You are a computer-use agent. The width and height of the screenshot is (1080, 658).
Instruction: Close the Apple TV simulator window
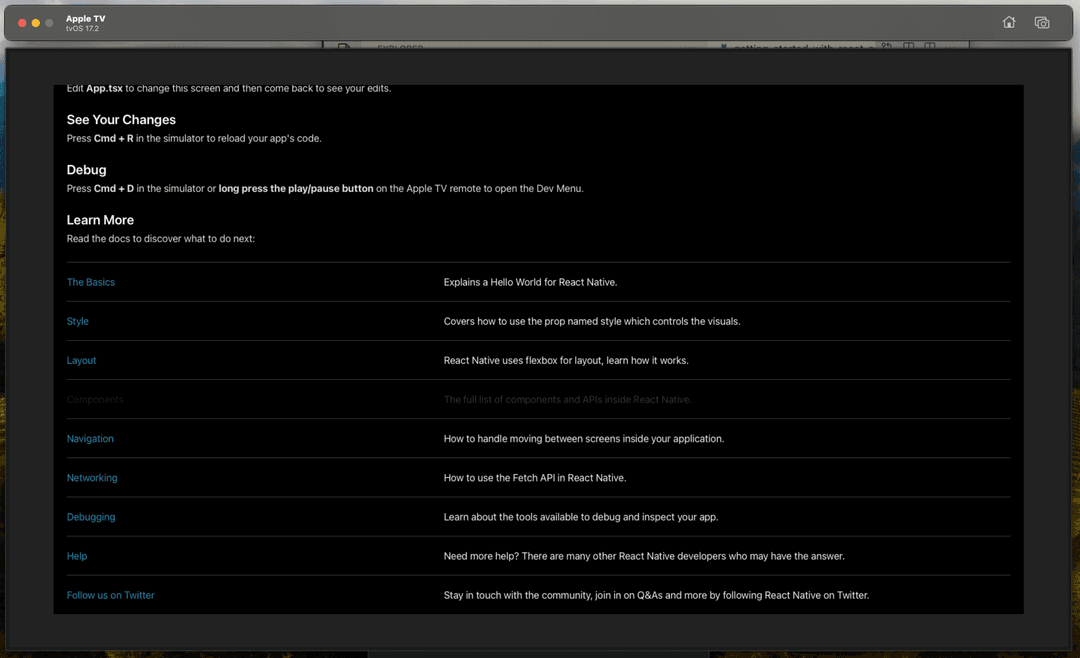coord(22,23)
